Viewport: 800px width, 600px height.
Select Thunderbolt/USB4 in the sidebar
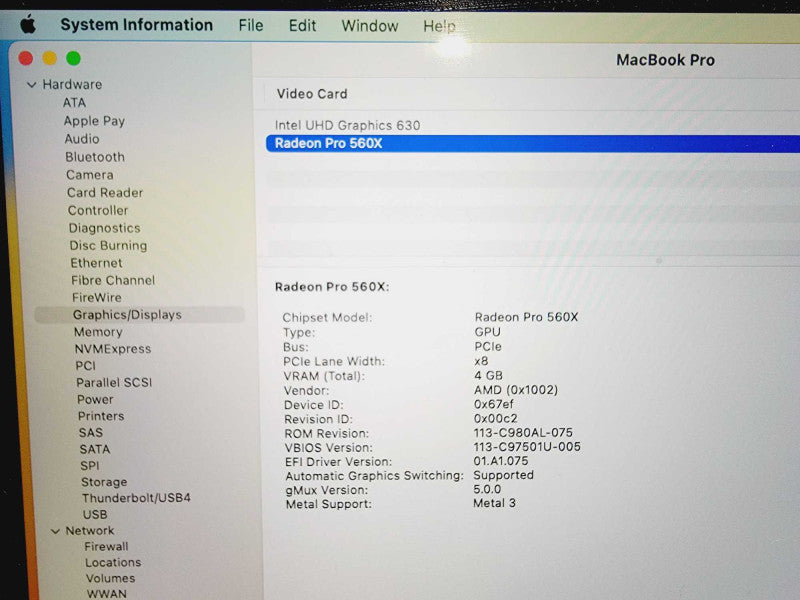pyautogui.click(x=136, y=498)
